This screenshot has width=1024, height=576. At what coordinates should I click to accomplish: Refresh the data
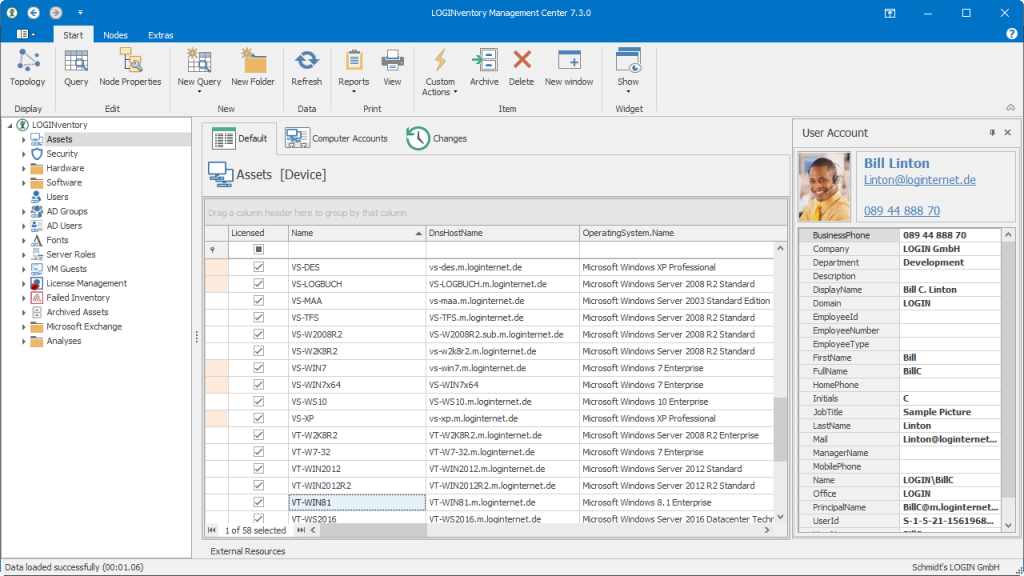(x=306, y=68)
